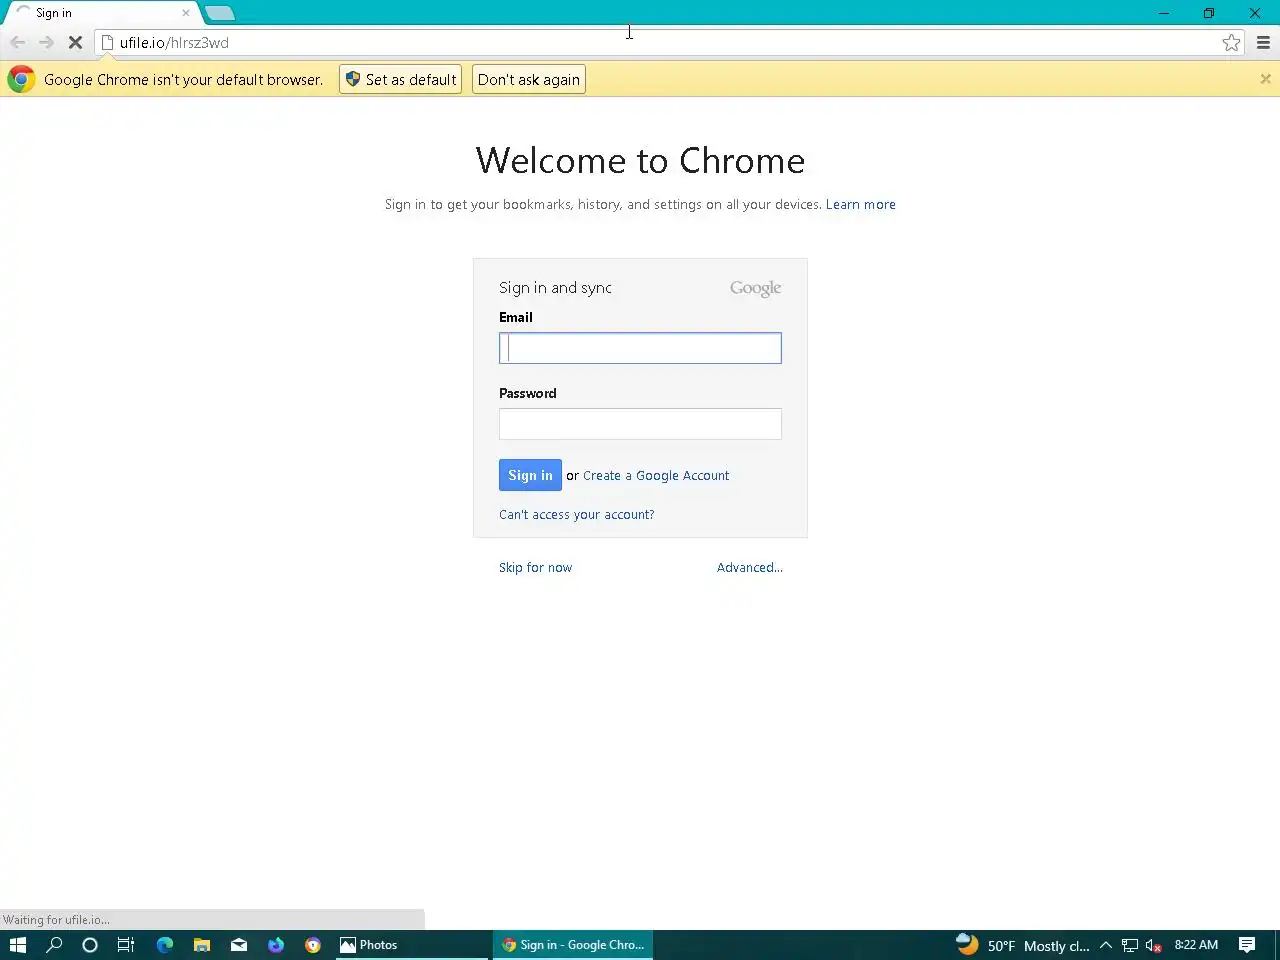This screenshot has width=1280, height=960.
Task: Open Cortana circle icon on taskbar
Action: point(90,944)
